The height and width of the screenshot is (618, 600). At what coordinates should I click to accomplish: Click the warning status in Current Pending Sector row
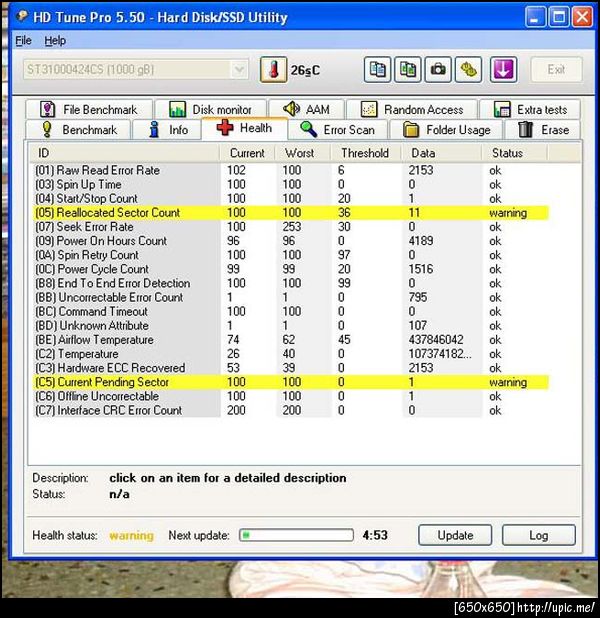pos(508,382)
